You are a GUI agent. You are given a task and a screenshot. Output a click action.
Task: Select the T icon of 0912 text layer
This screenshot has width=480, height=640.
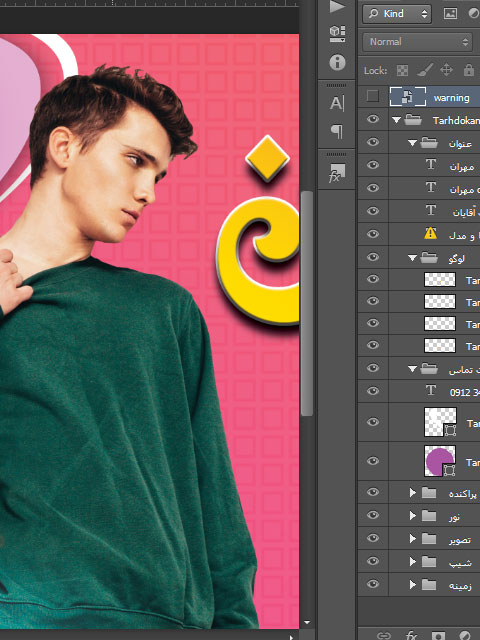coord(431,391)
